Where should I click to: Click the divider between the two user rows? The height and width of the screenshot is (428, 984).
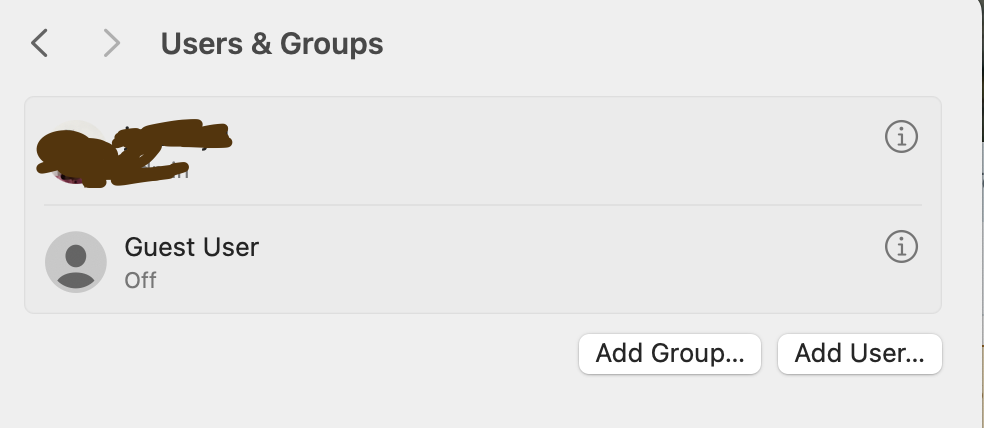[482, 205]
